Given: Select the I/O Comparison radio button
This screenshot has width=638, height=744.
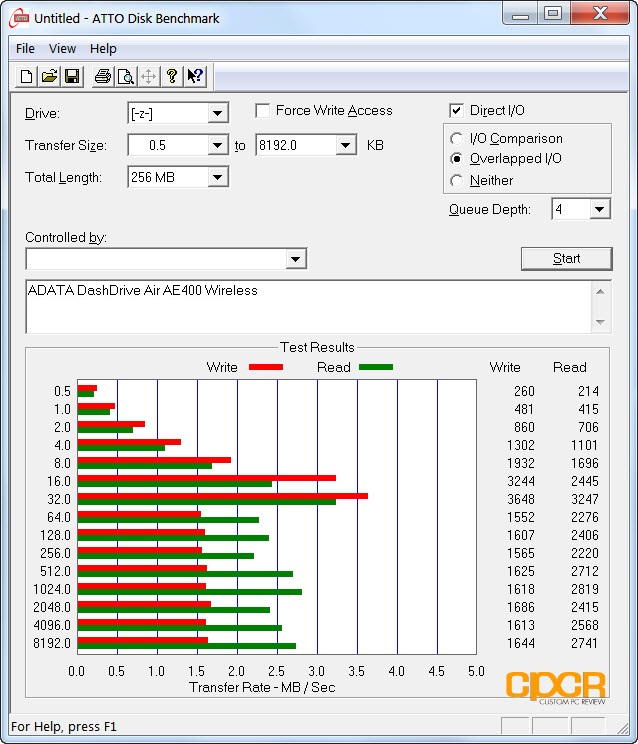Looking at the screenshot, I should [456, 139].
